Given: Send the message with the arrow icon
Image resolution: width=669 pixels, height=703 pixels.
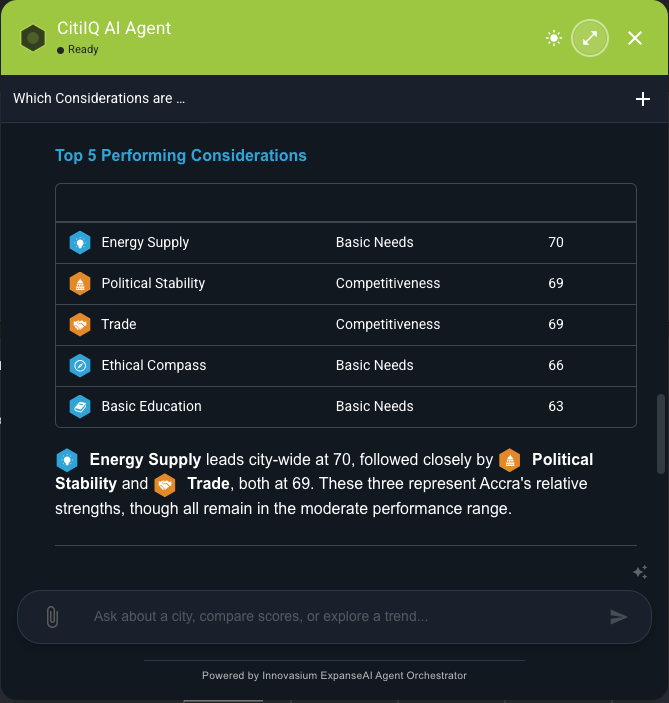Looking at the screenshot, I should [x=618, y=617].
